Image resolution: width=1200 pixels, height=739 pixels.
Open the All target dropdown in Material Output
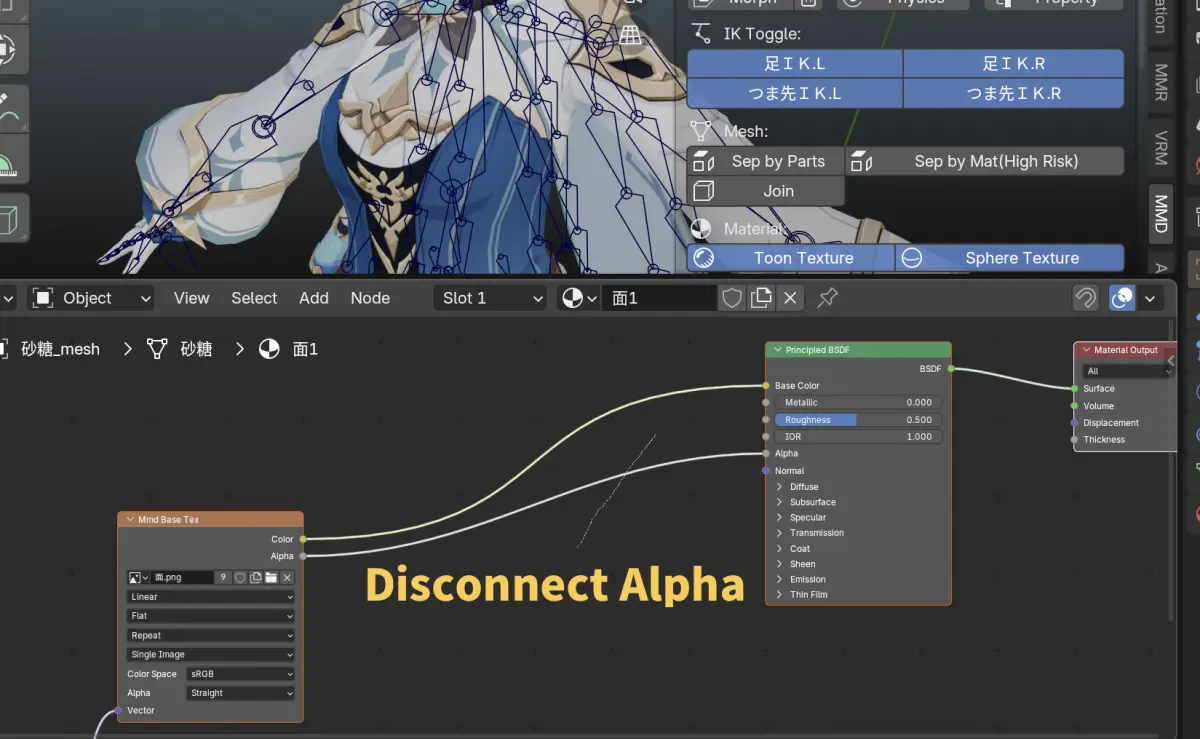1129,371
